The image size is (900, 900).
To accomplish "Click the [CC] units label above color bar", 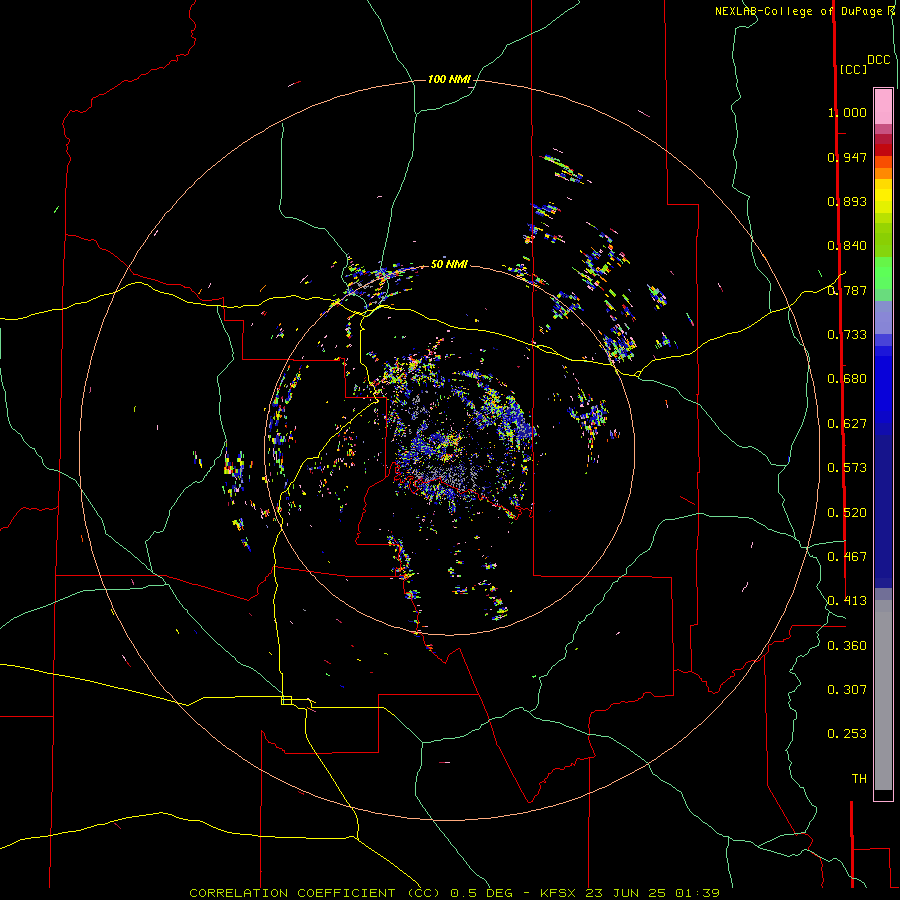I will pyautogui.click(x=853, y=69).
